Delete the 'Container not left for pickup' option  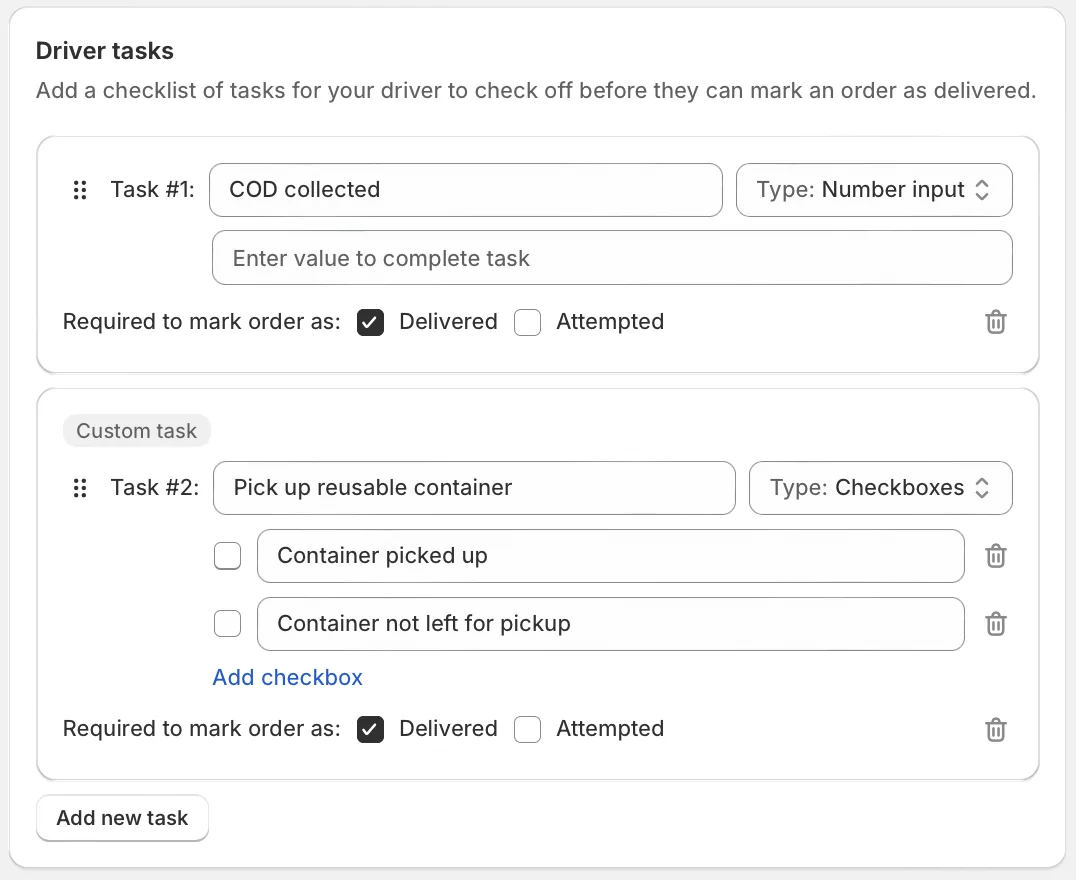[996, 624]
